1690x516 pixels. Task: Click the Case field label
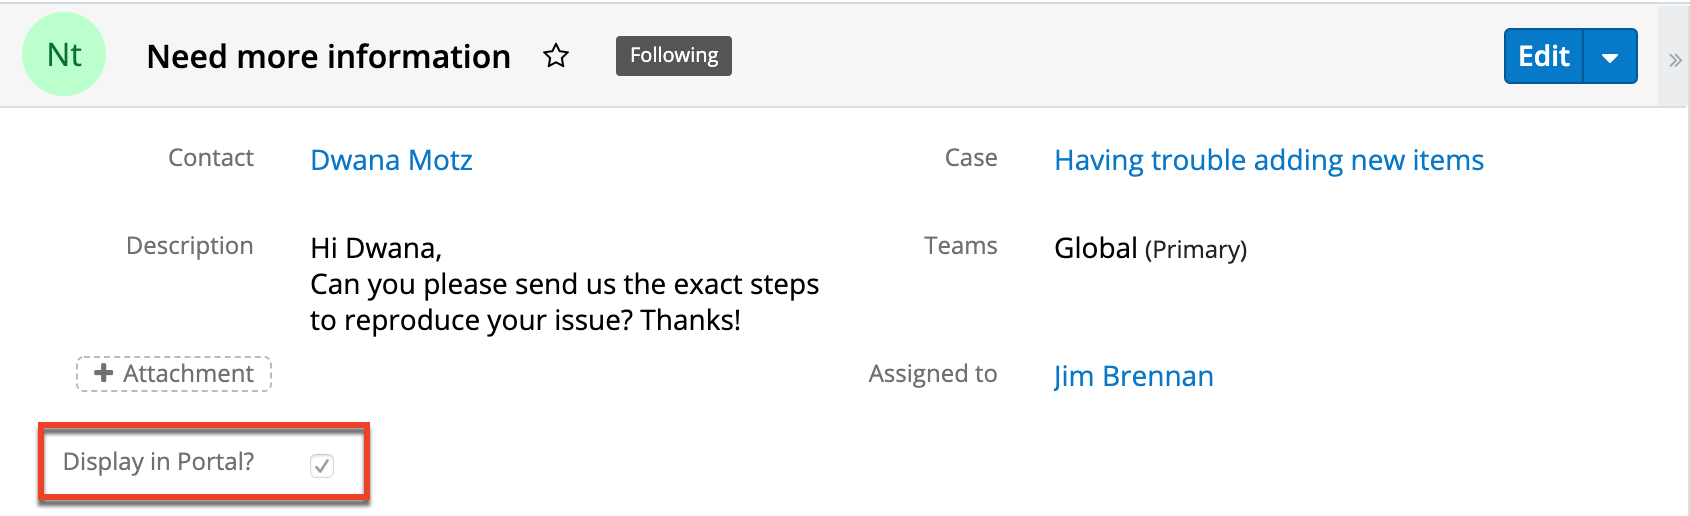point(970,158)
